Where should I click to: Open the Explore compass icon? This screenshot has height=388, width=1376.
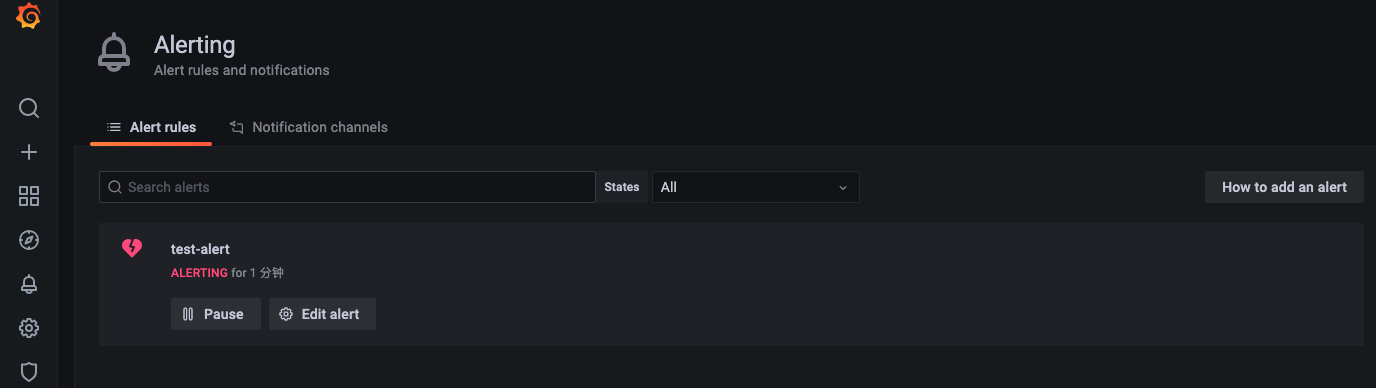[x=29, y=240]
